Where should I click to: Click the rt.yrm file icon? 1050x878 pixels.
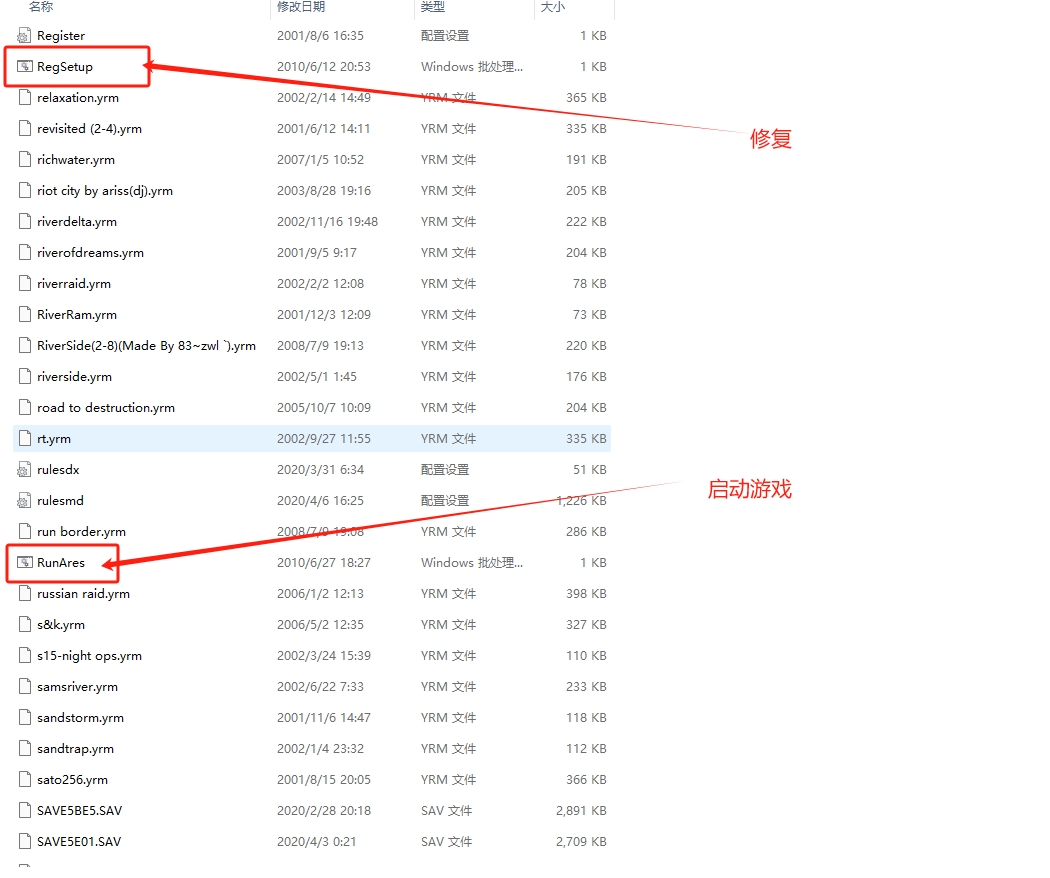(x=25, y=439)
